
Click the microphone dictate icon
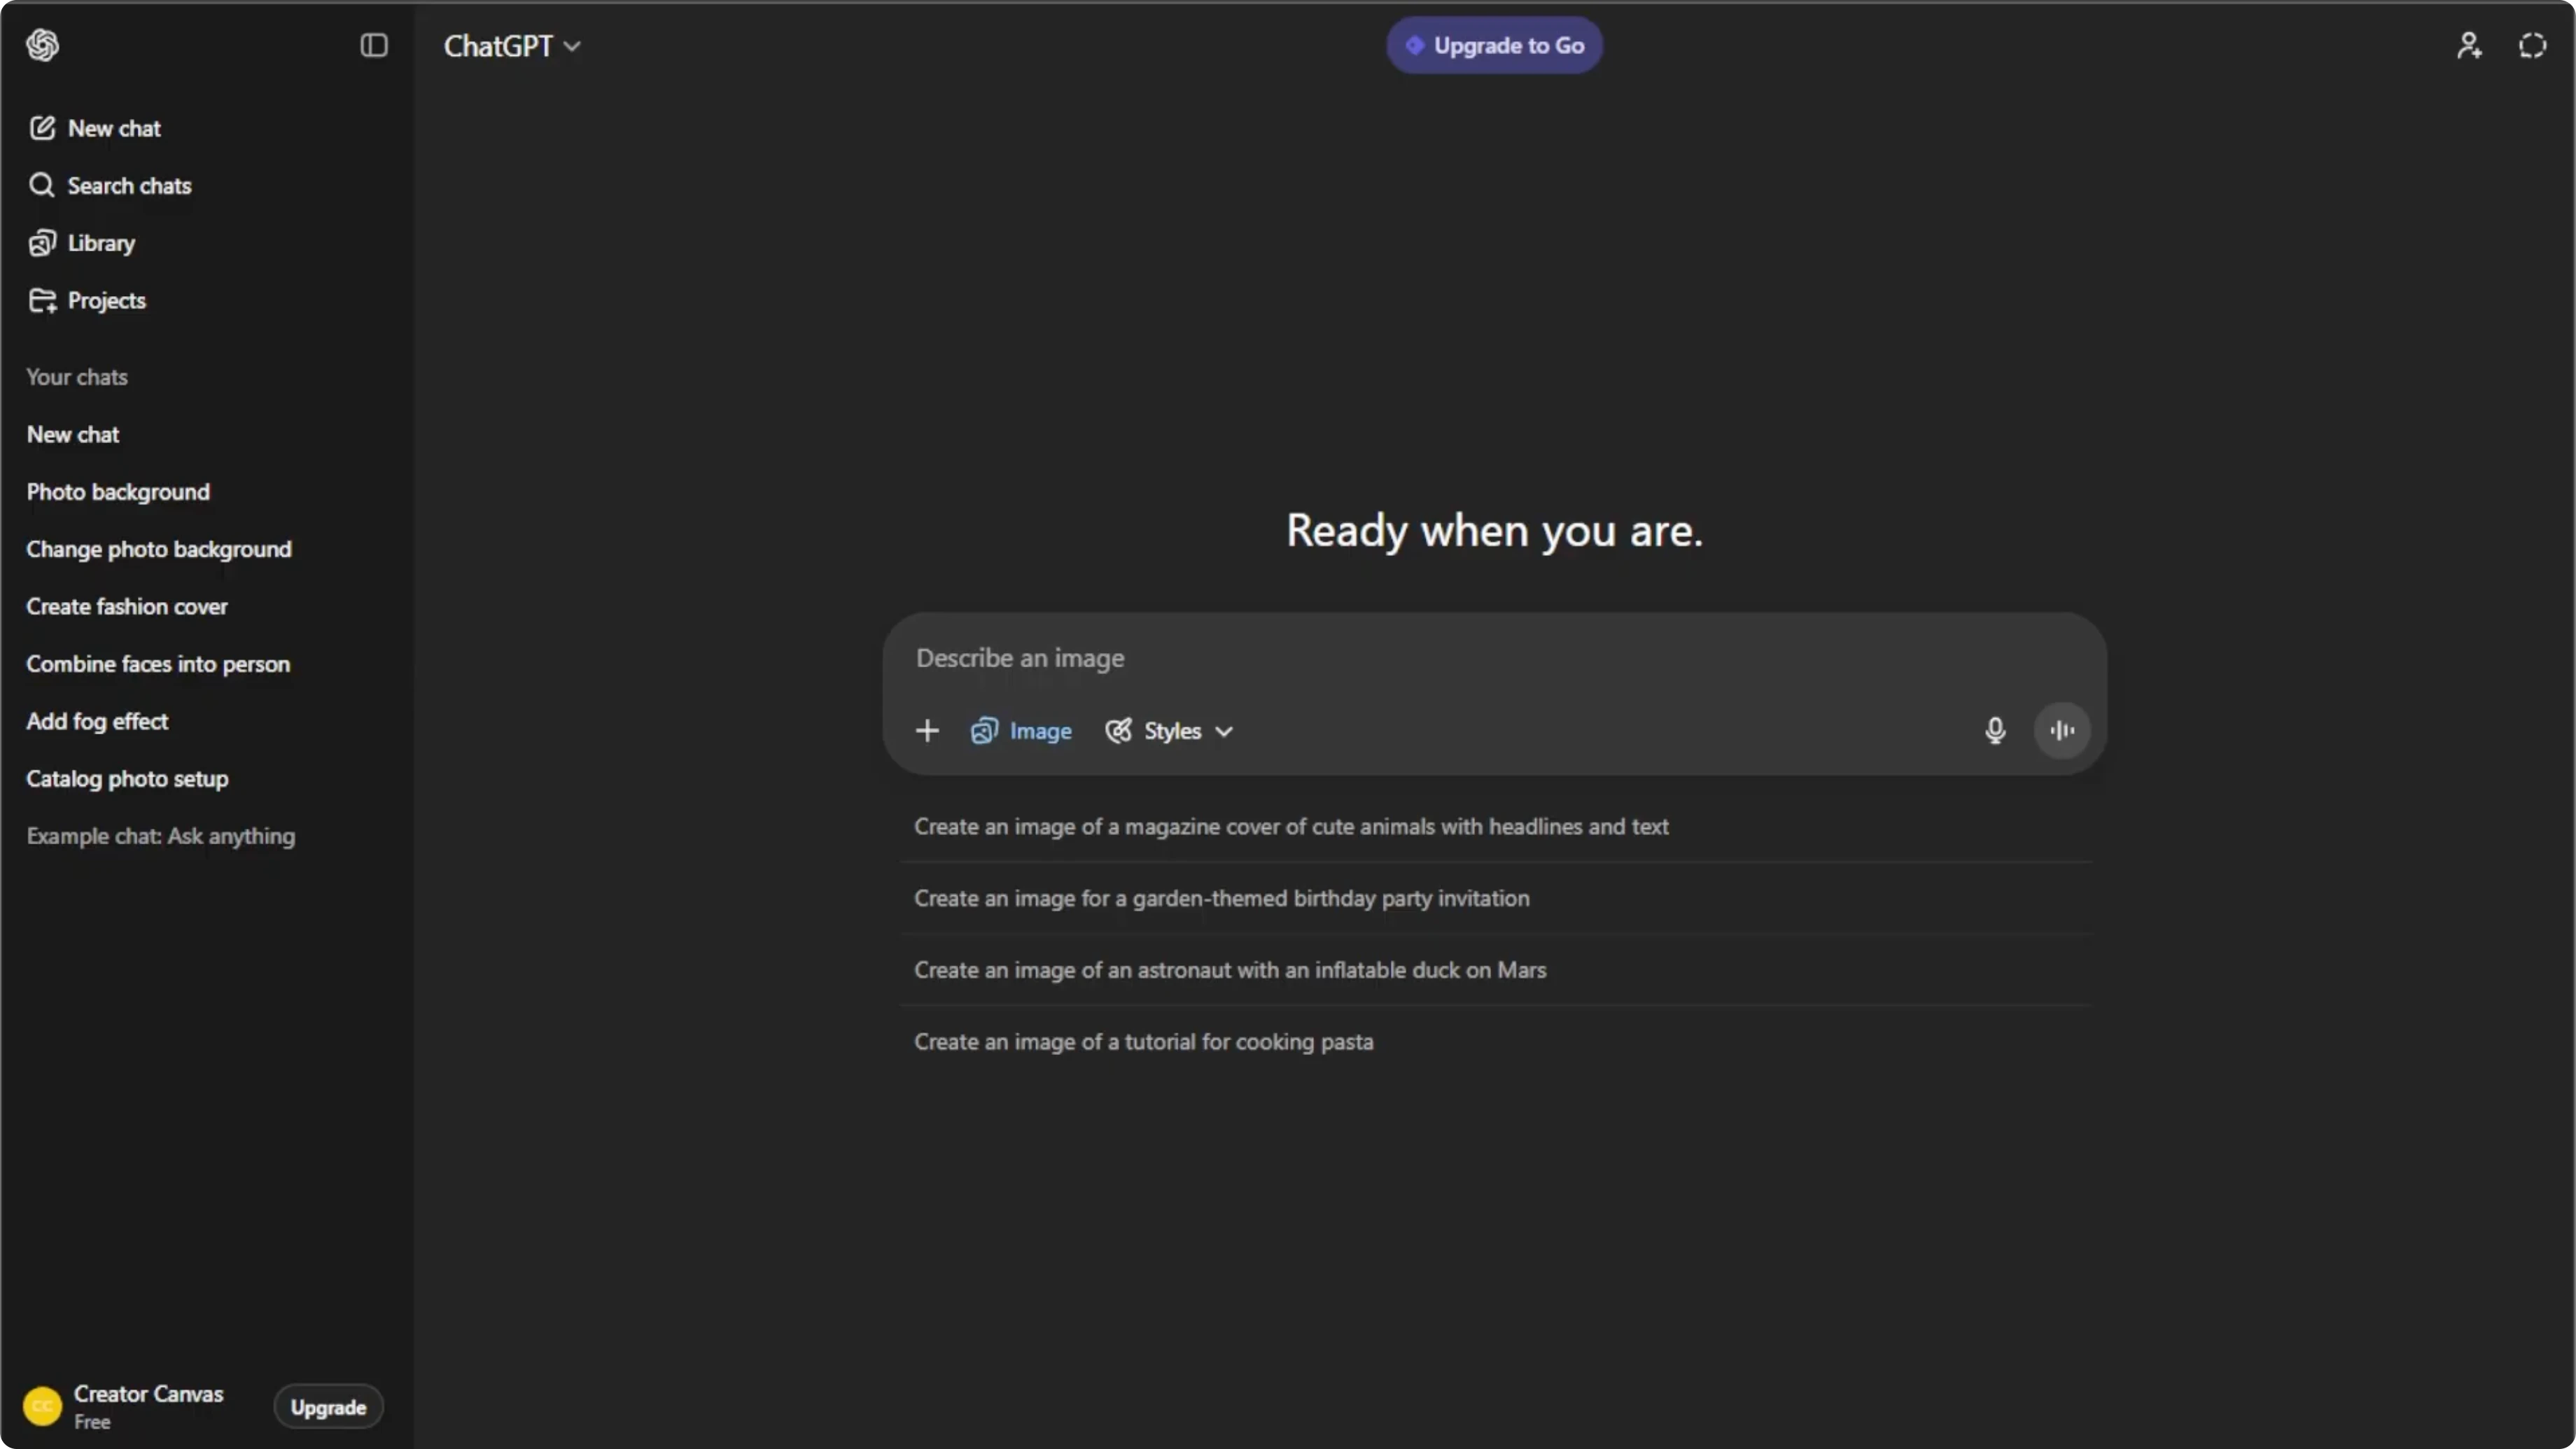[x=1994, y=731]
